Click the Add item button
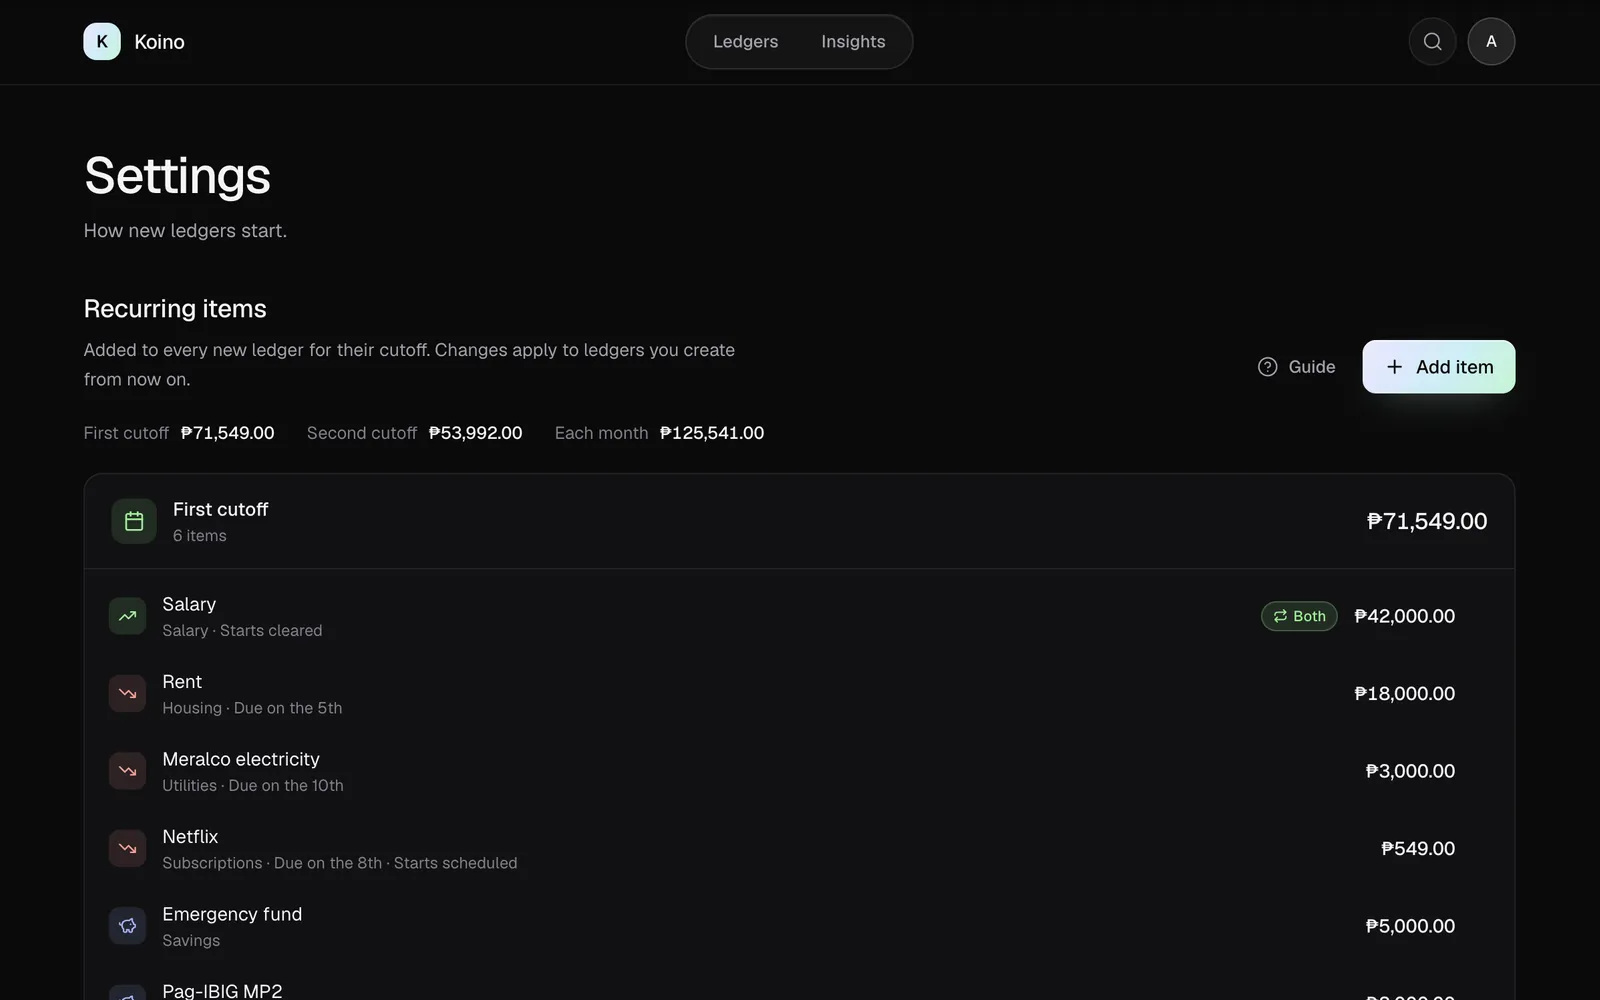The image size is (1600, 1000). point(1439,367)
